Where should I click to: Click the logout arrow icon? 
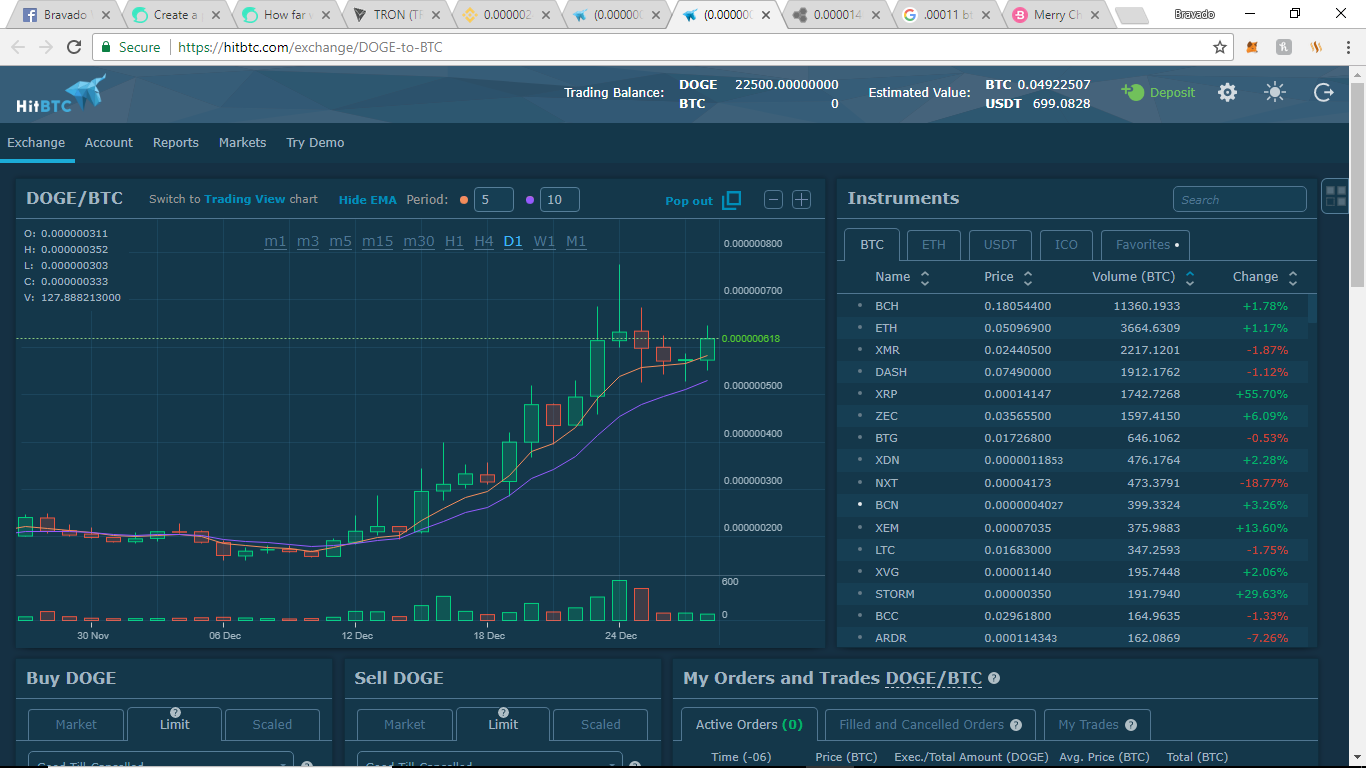pos(1324,92)
